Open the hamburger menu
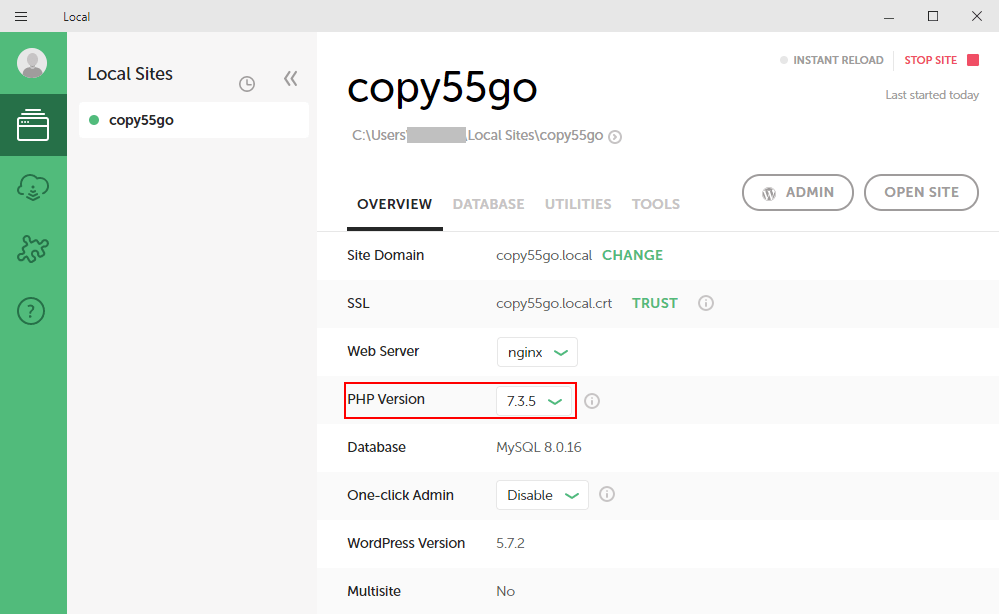 [21, 16]
